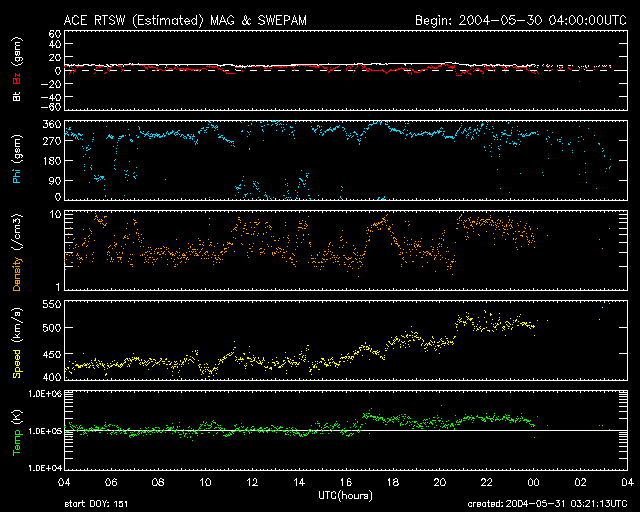Click the '18' hour label on time axis

[393, 482]
